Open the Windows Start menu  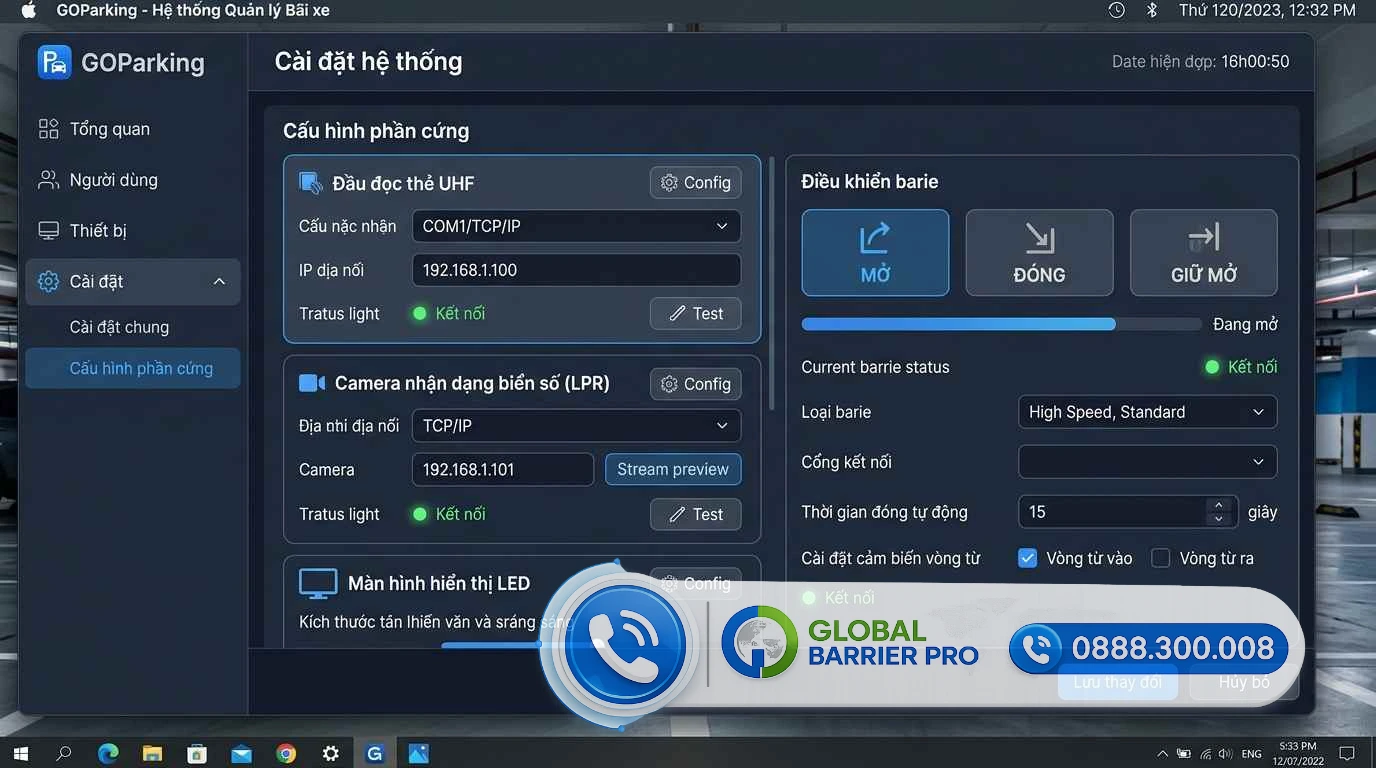click(19, 753)
